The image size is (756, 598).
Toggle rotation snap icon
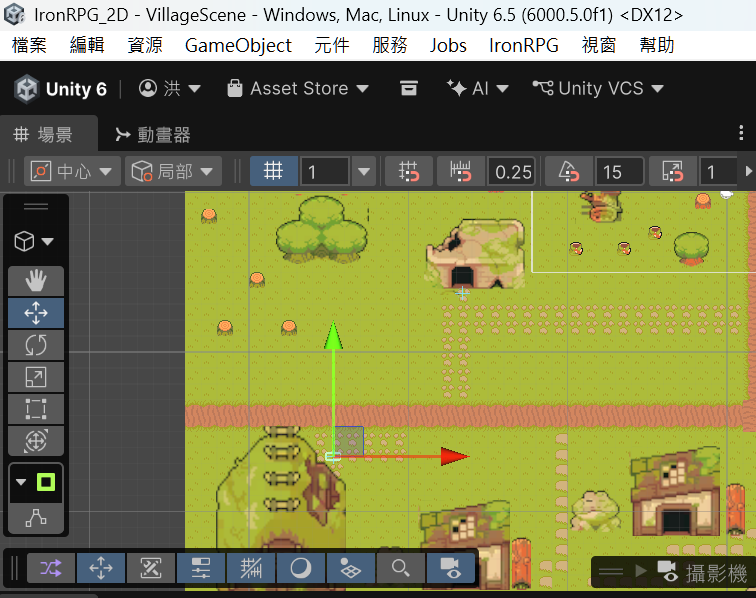[568, 171]
